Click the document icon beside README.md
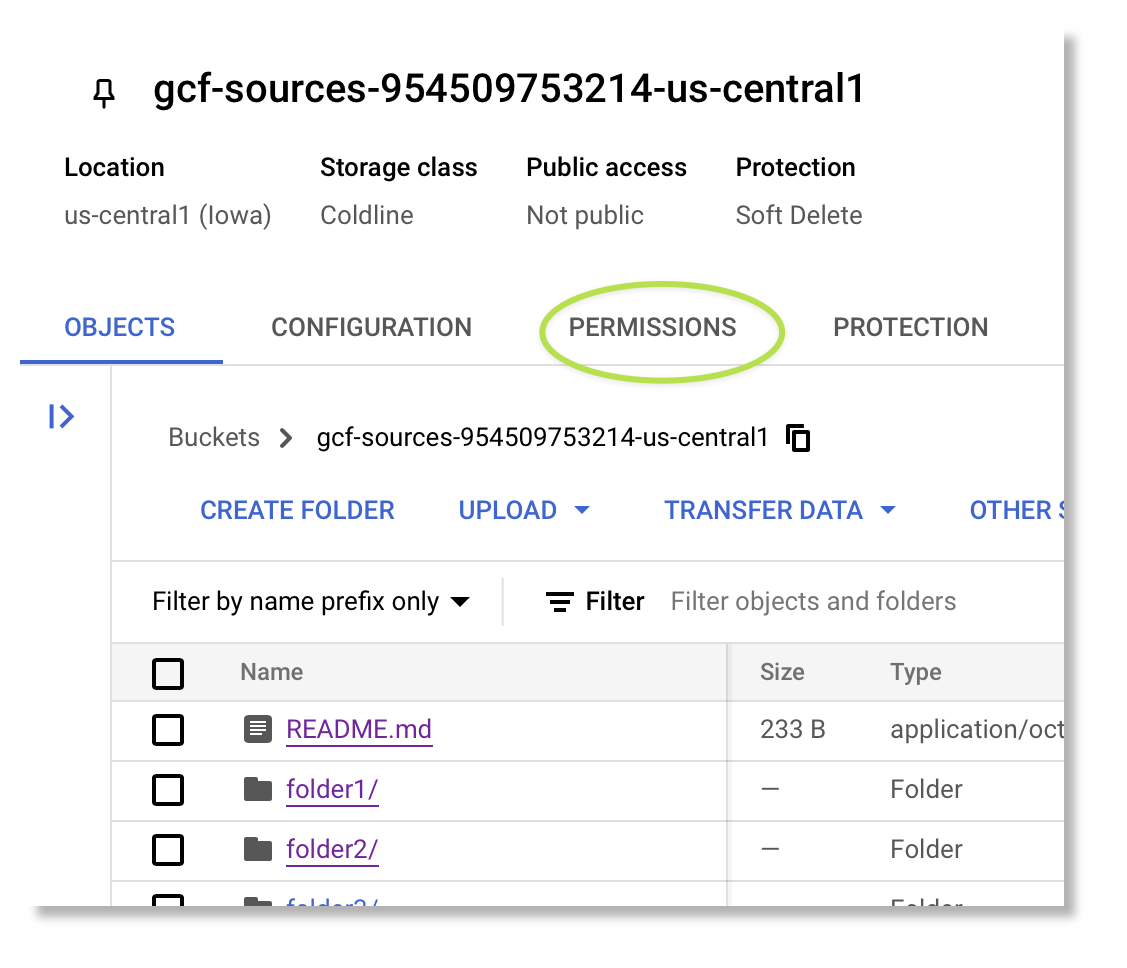The image size is (1127, 968). [258, 729]
